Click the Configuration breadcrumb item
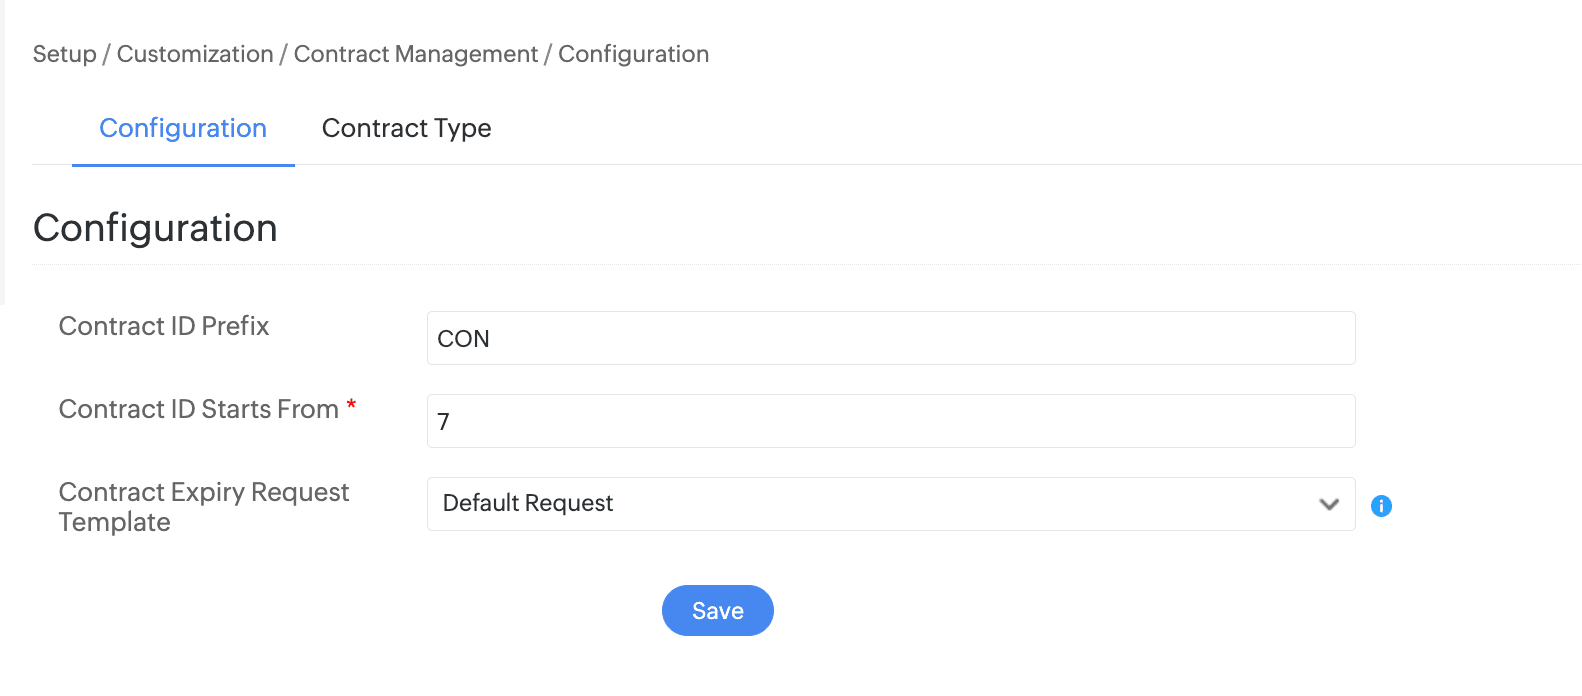The image size is (1582, 696). pyautogui.click(x=633, y=54)
